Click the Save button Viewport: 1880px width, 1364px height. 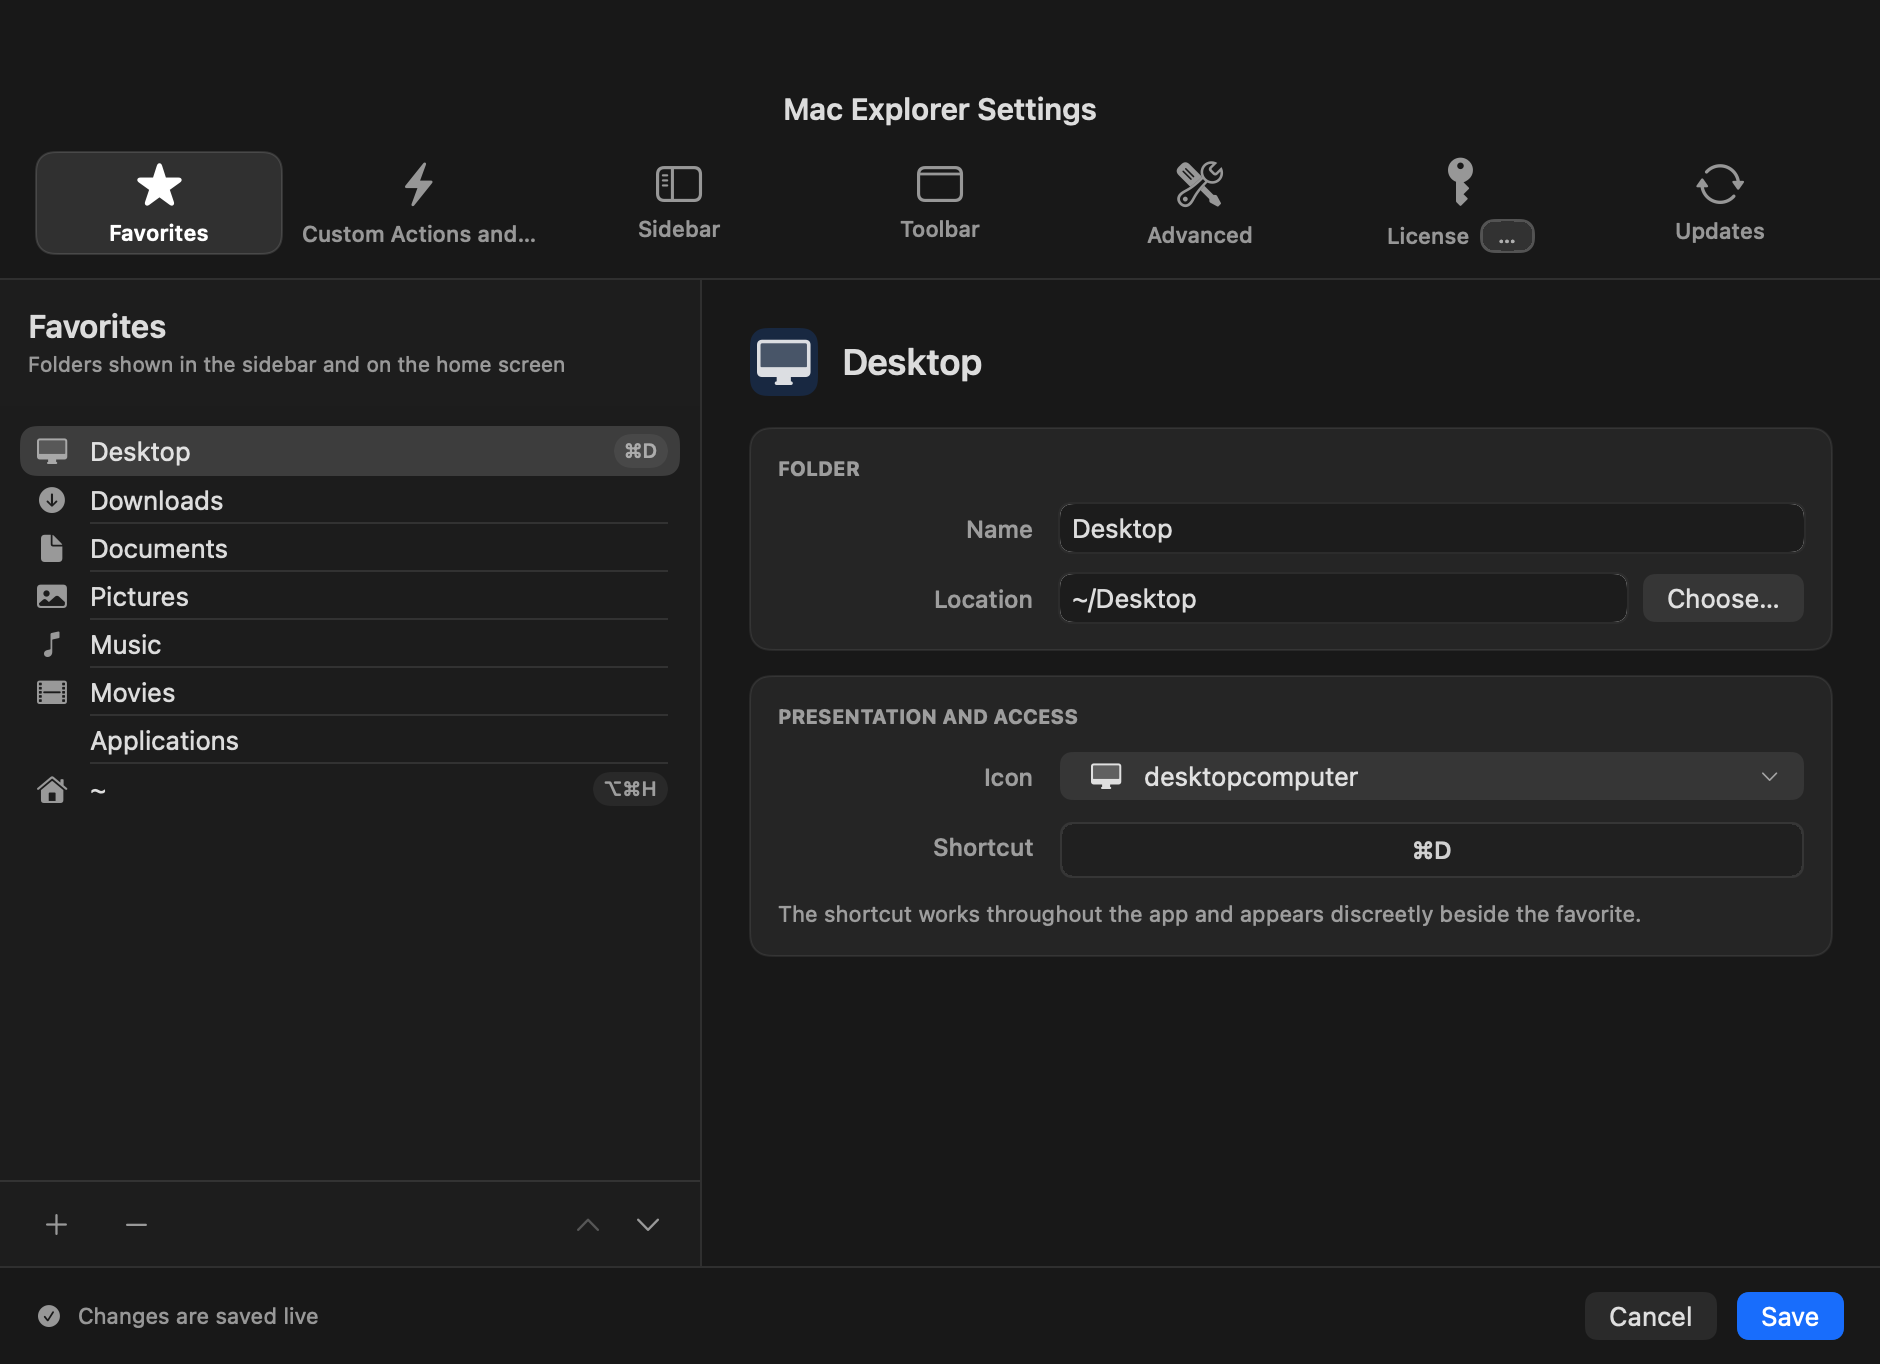click(x=1790, y=1316)
